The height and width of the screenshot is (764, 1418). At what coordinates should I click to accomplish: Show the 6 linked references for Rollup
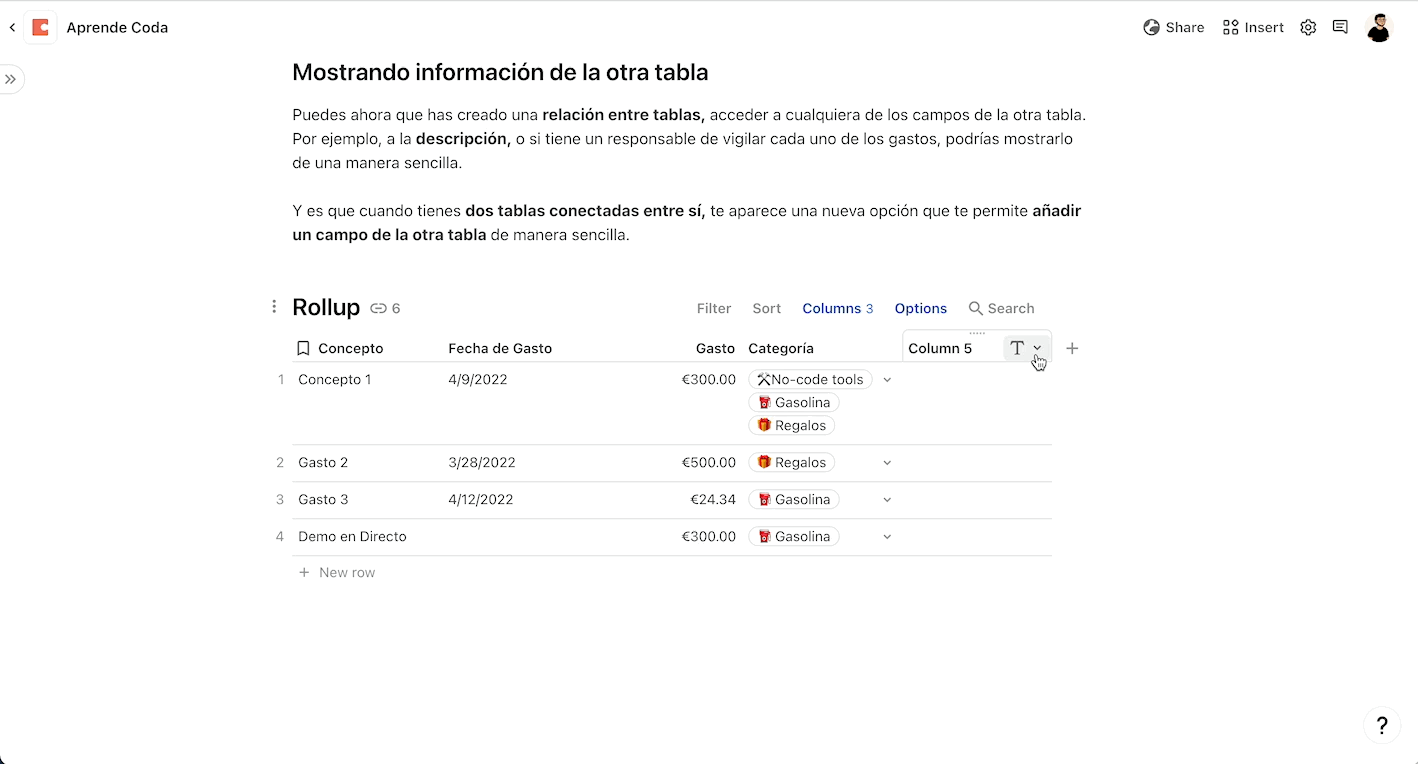pyautogui.click(x=385, y=308)
